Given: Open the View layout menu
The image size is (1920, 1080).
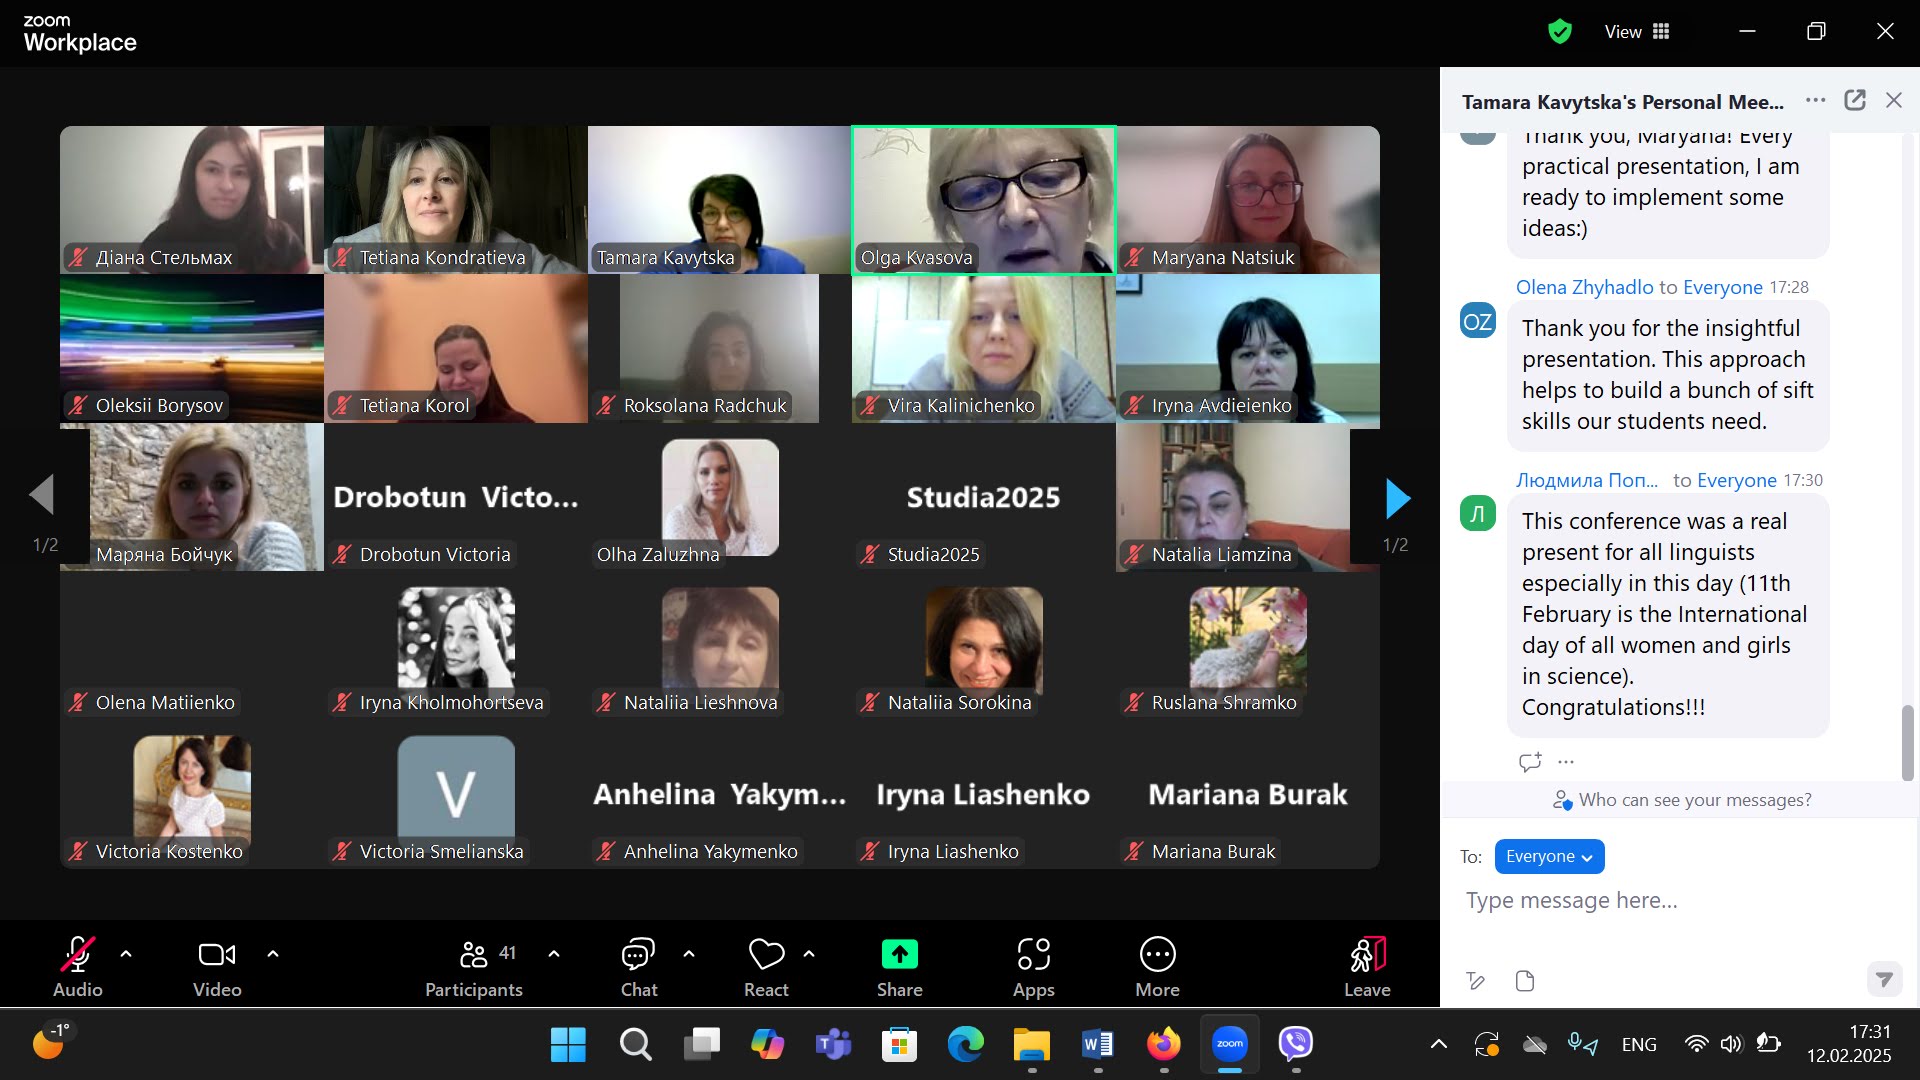Looking at the screenshot, I should tap(1637, 32).
